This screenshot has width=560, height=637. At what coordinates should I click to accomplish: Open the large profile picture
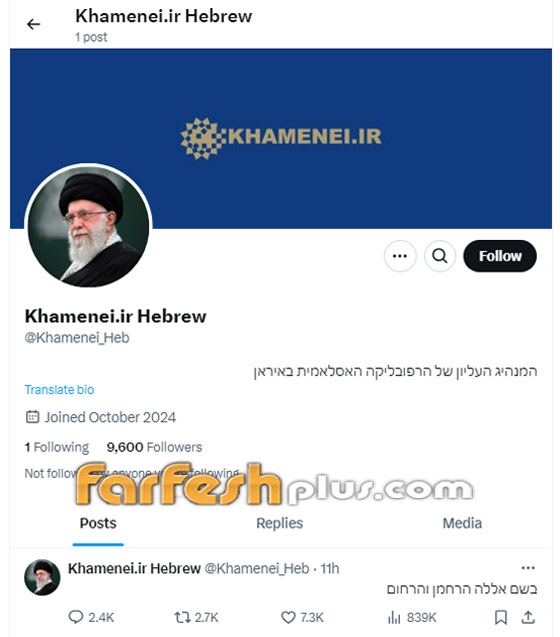(88, 226)
